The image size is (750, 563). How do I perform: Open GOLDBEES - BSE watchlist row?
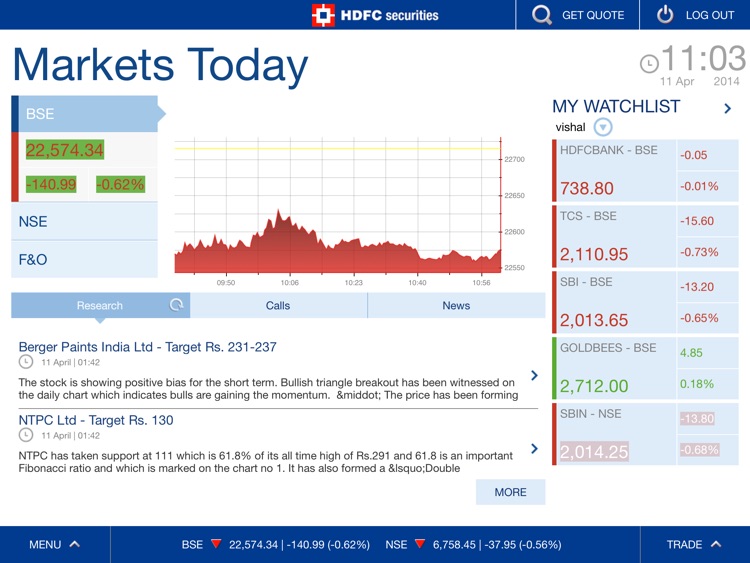click(645, 368)
